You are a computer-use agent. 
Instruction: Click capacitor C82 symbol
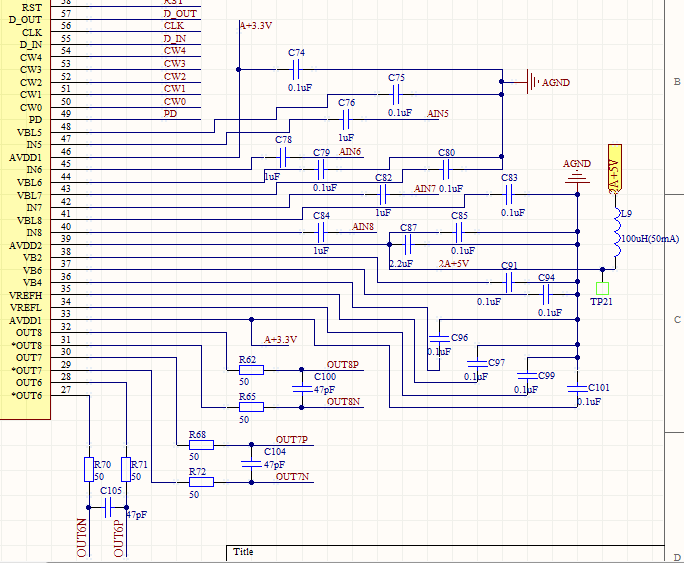click(383, 194)
